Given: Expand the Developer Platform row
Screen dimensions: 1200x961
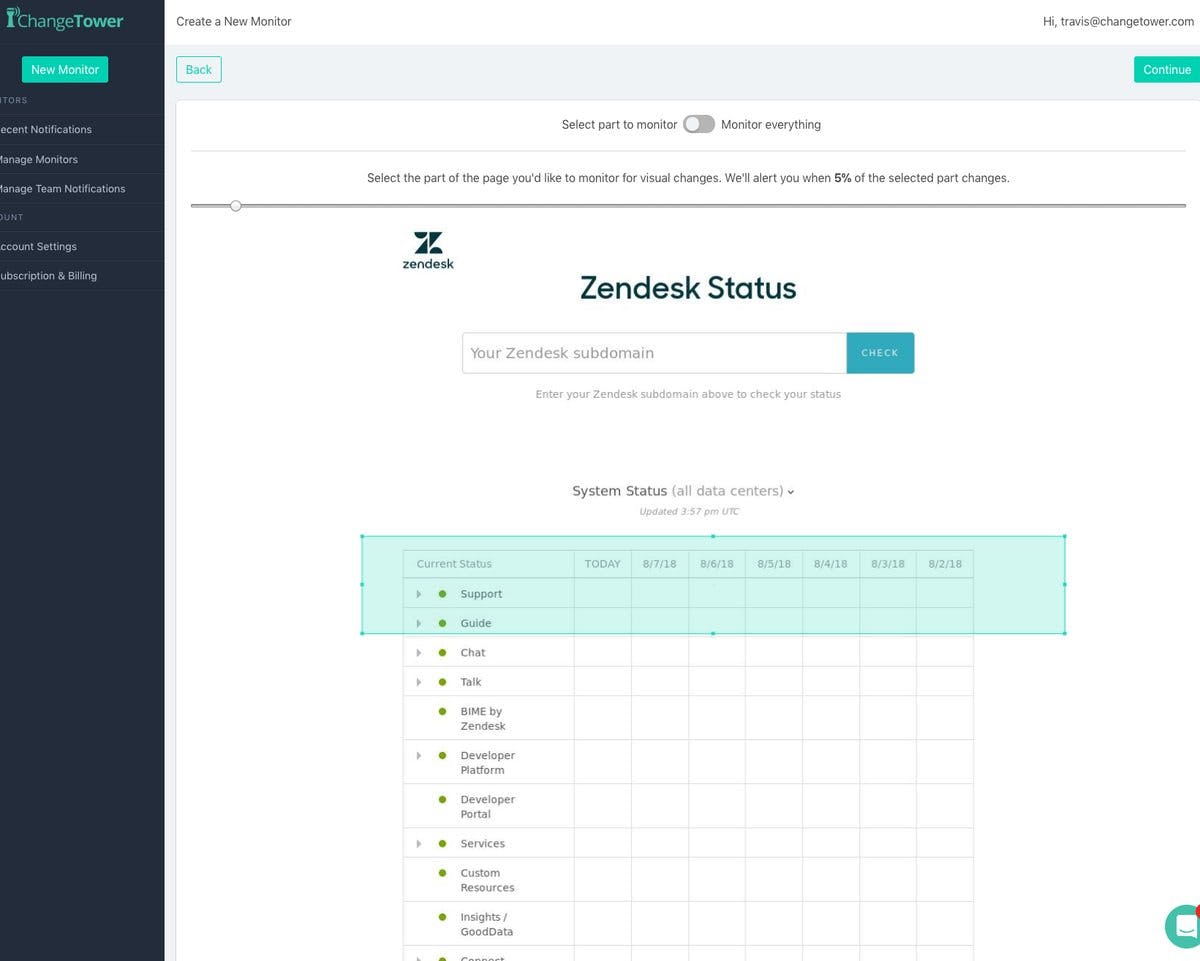Looking at the screenshot, I should (419, 756).
